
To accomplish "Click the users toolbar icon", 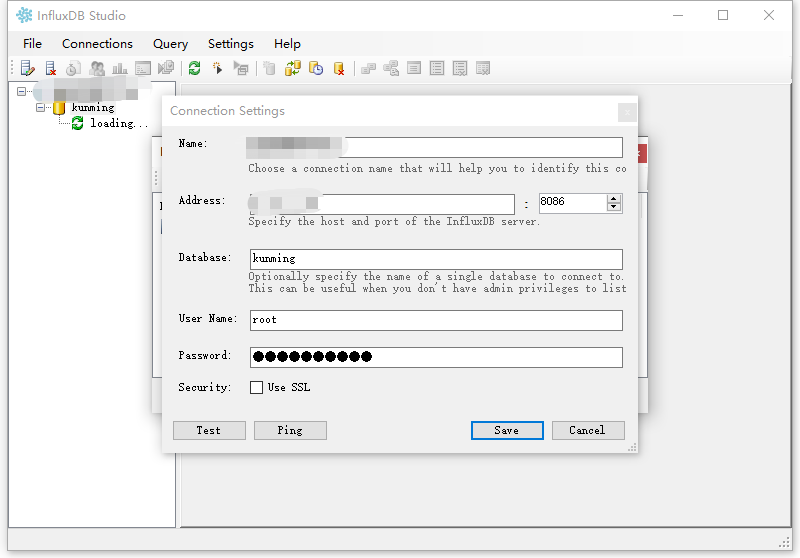I will click(x=97, y=68).
